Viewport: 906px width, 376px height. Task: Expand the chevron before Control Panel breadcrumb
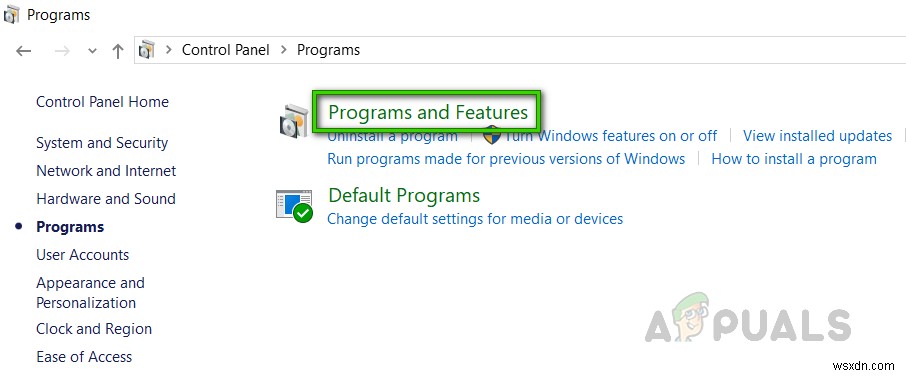(x=168, y=50)
